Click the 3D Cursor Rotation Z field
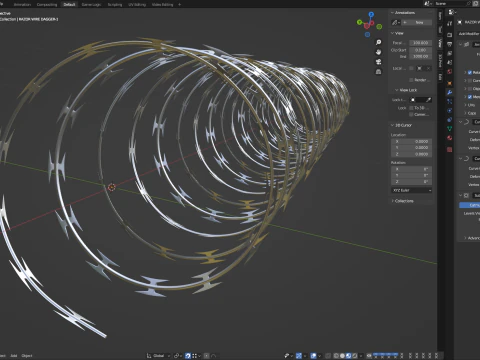Image resolution: width=480 pixels, height=360 pixels. (412, 182)
